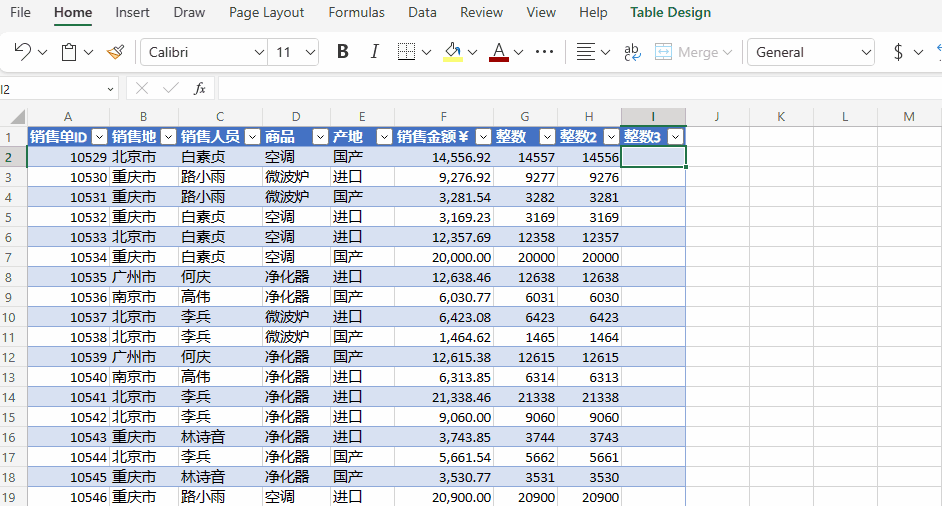The height and width of the screenshot is (506, 942).
Task: Apply the yellow fill color
Action: point(453,52)
